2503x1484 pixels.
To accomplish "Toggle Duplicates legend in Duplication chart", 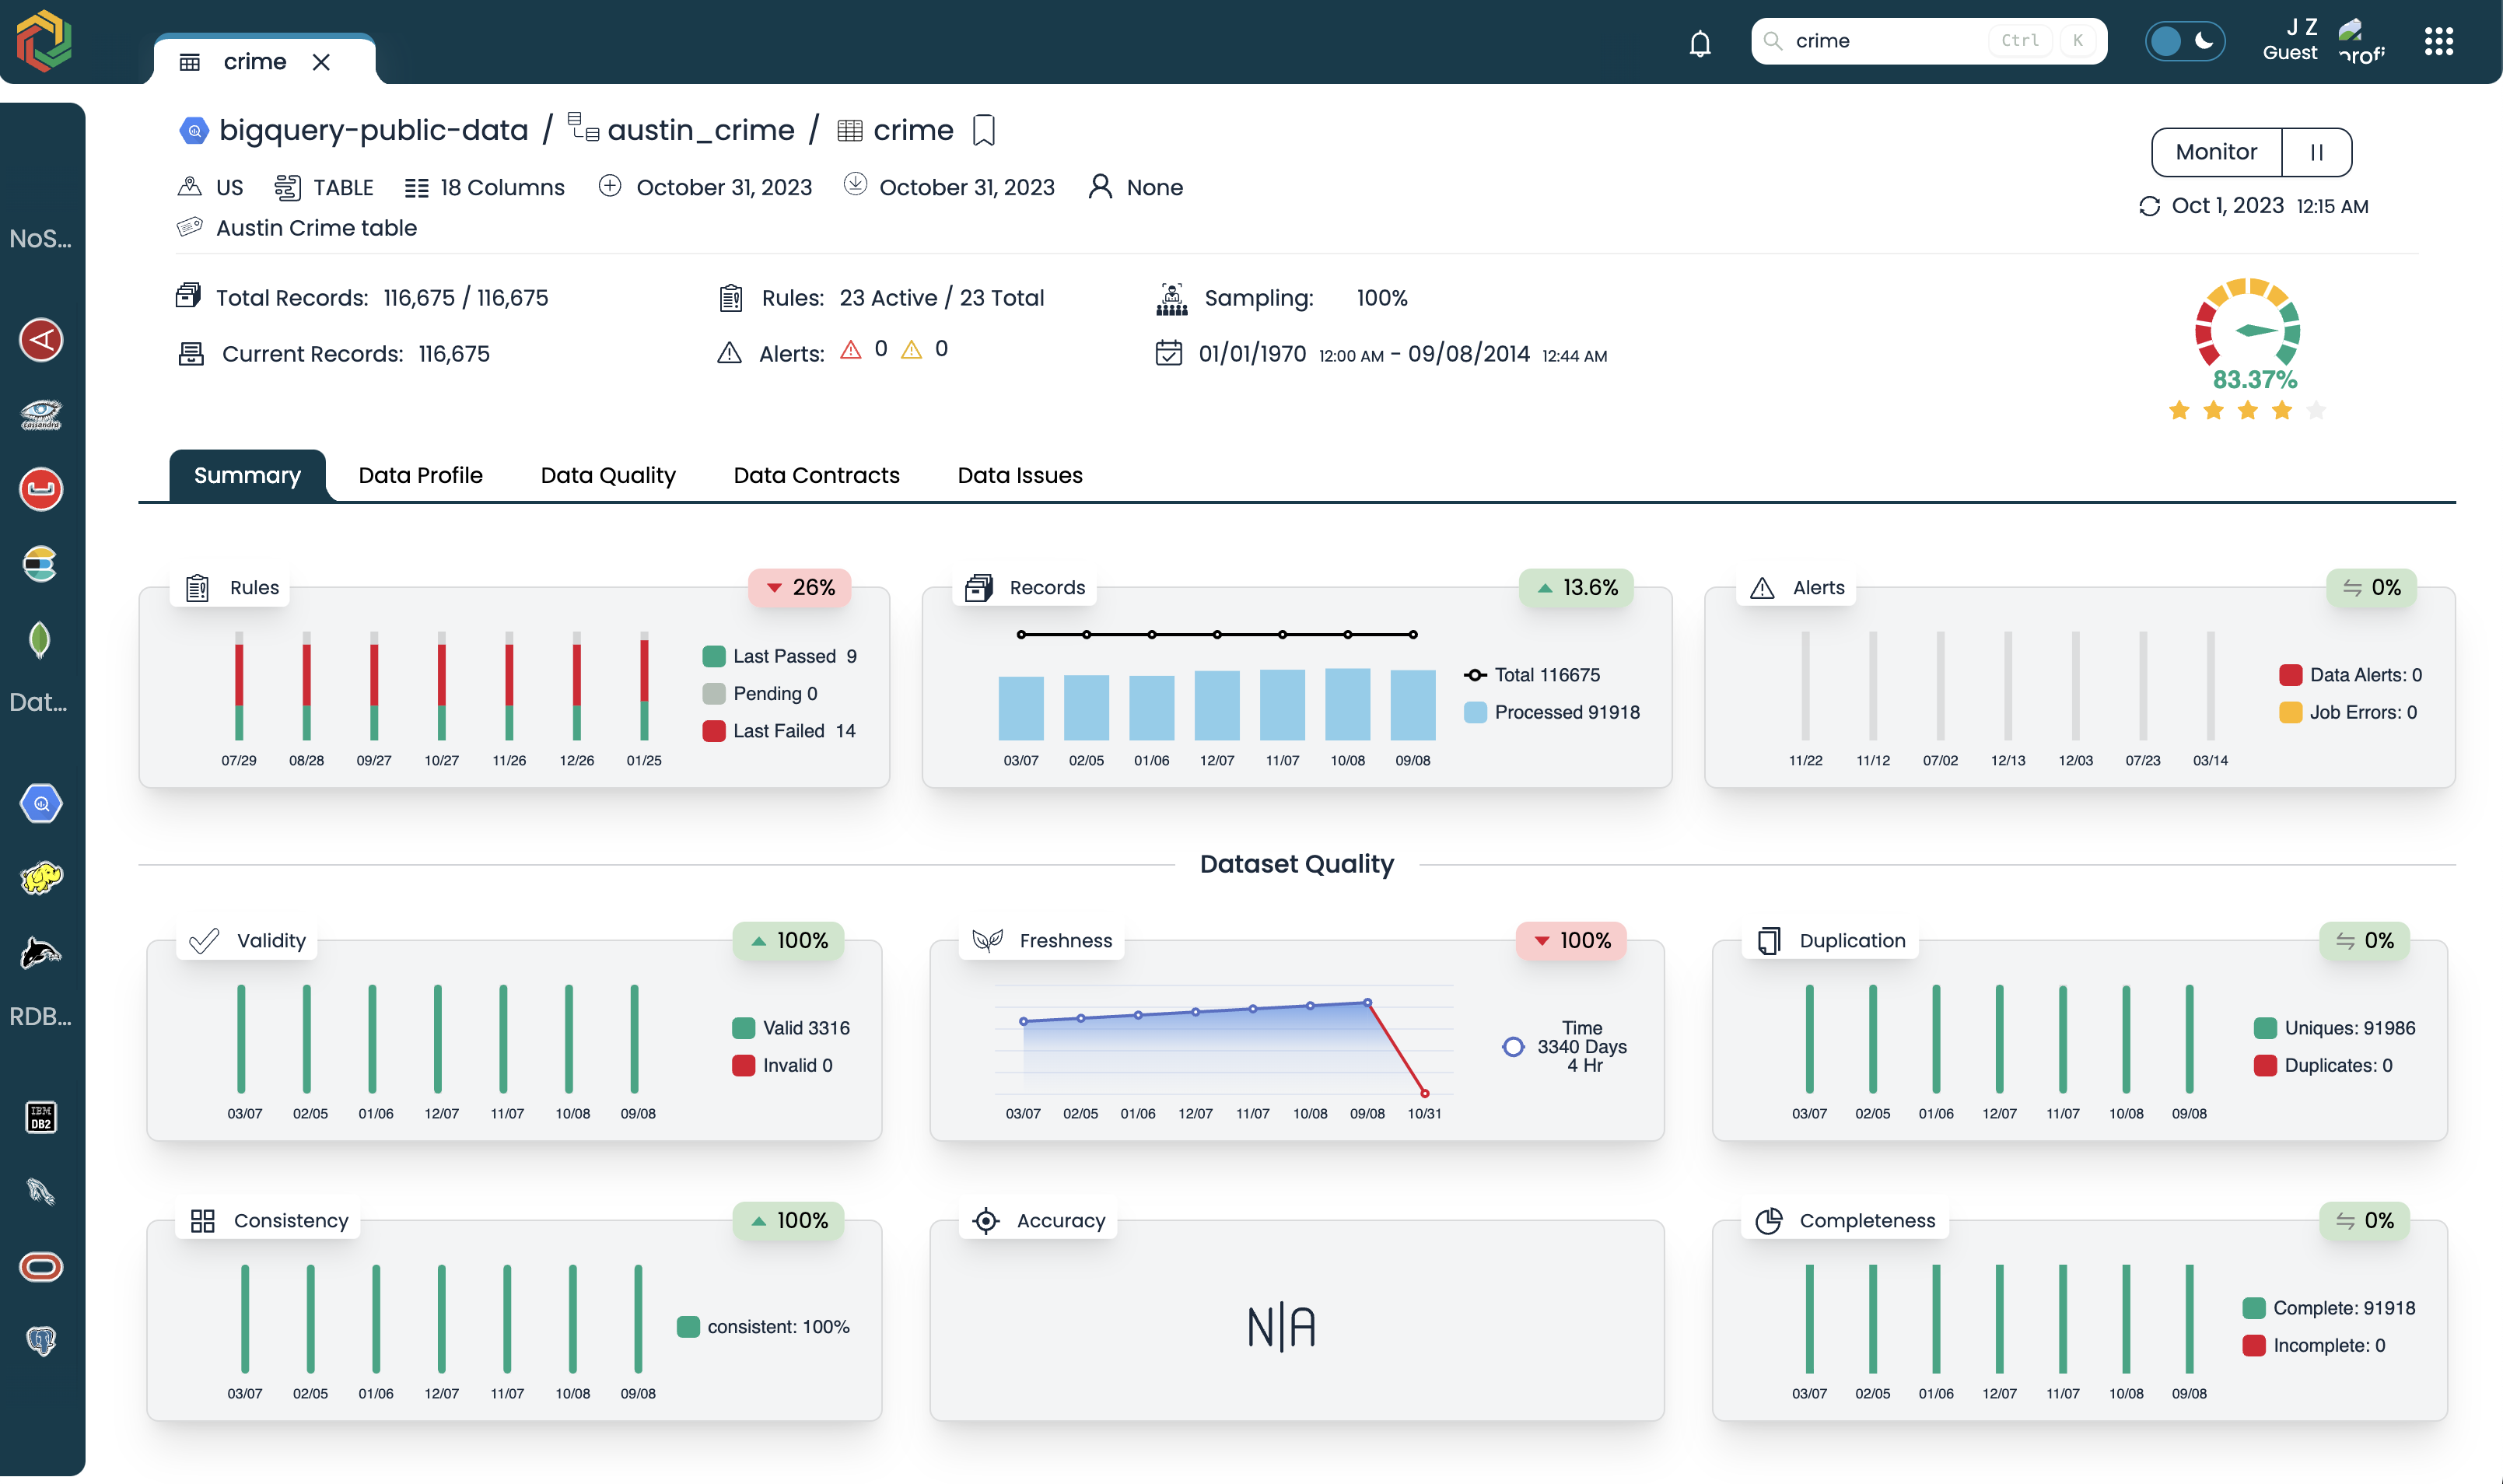I will click(x=2323, y=1065).
